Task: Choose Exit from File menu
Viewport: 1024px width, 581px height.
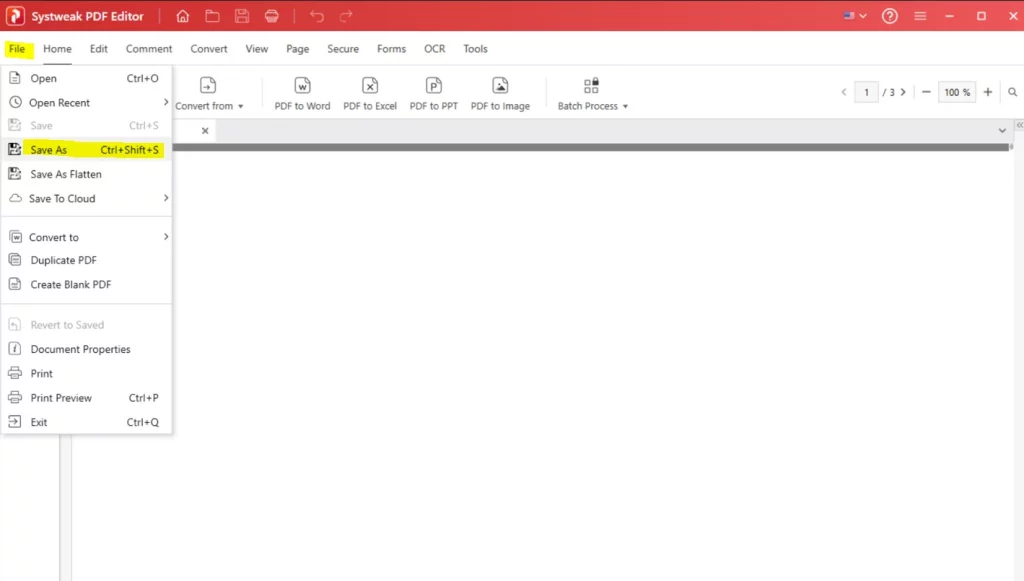Action: click(x=86, y=422)
